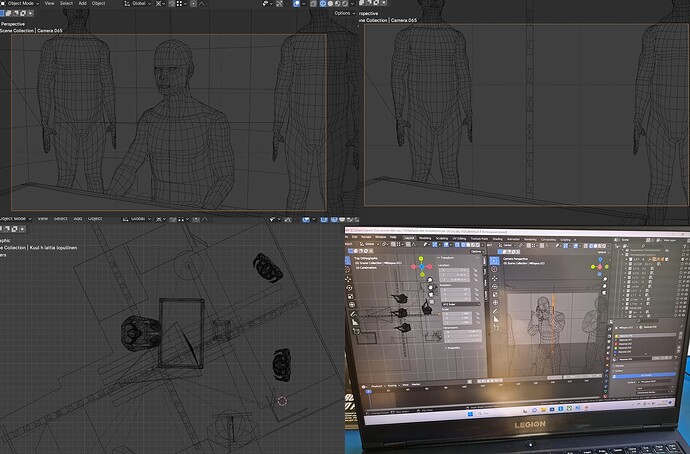Switch to Animation workspace tab on laptop
The width and height of the screenshot is (690, 454).
[x=513, y=239]
